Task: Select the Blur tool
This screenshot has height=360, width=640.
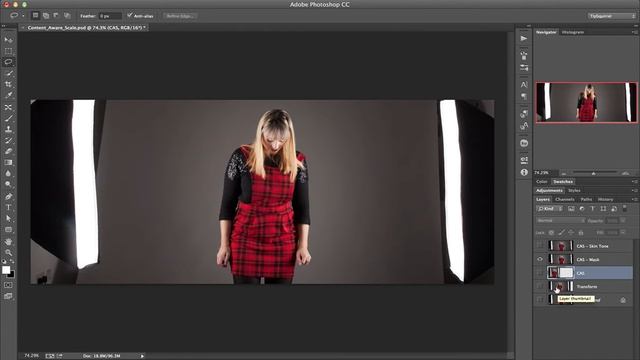Action: coord(8,173)
